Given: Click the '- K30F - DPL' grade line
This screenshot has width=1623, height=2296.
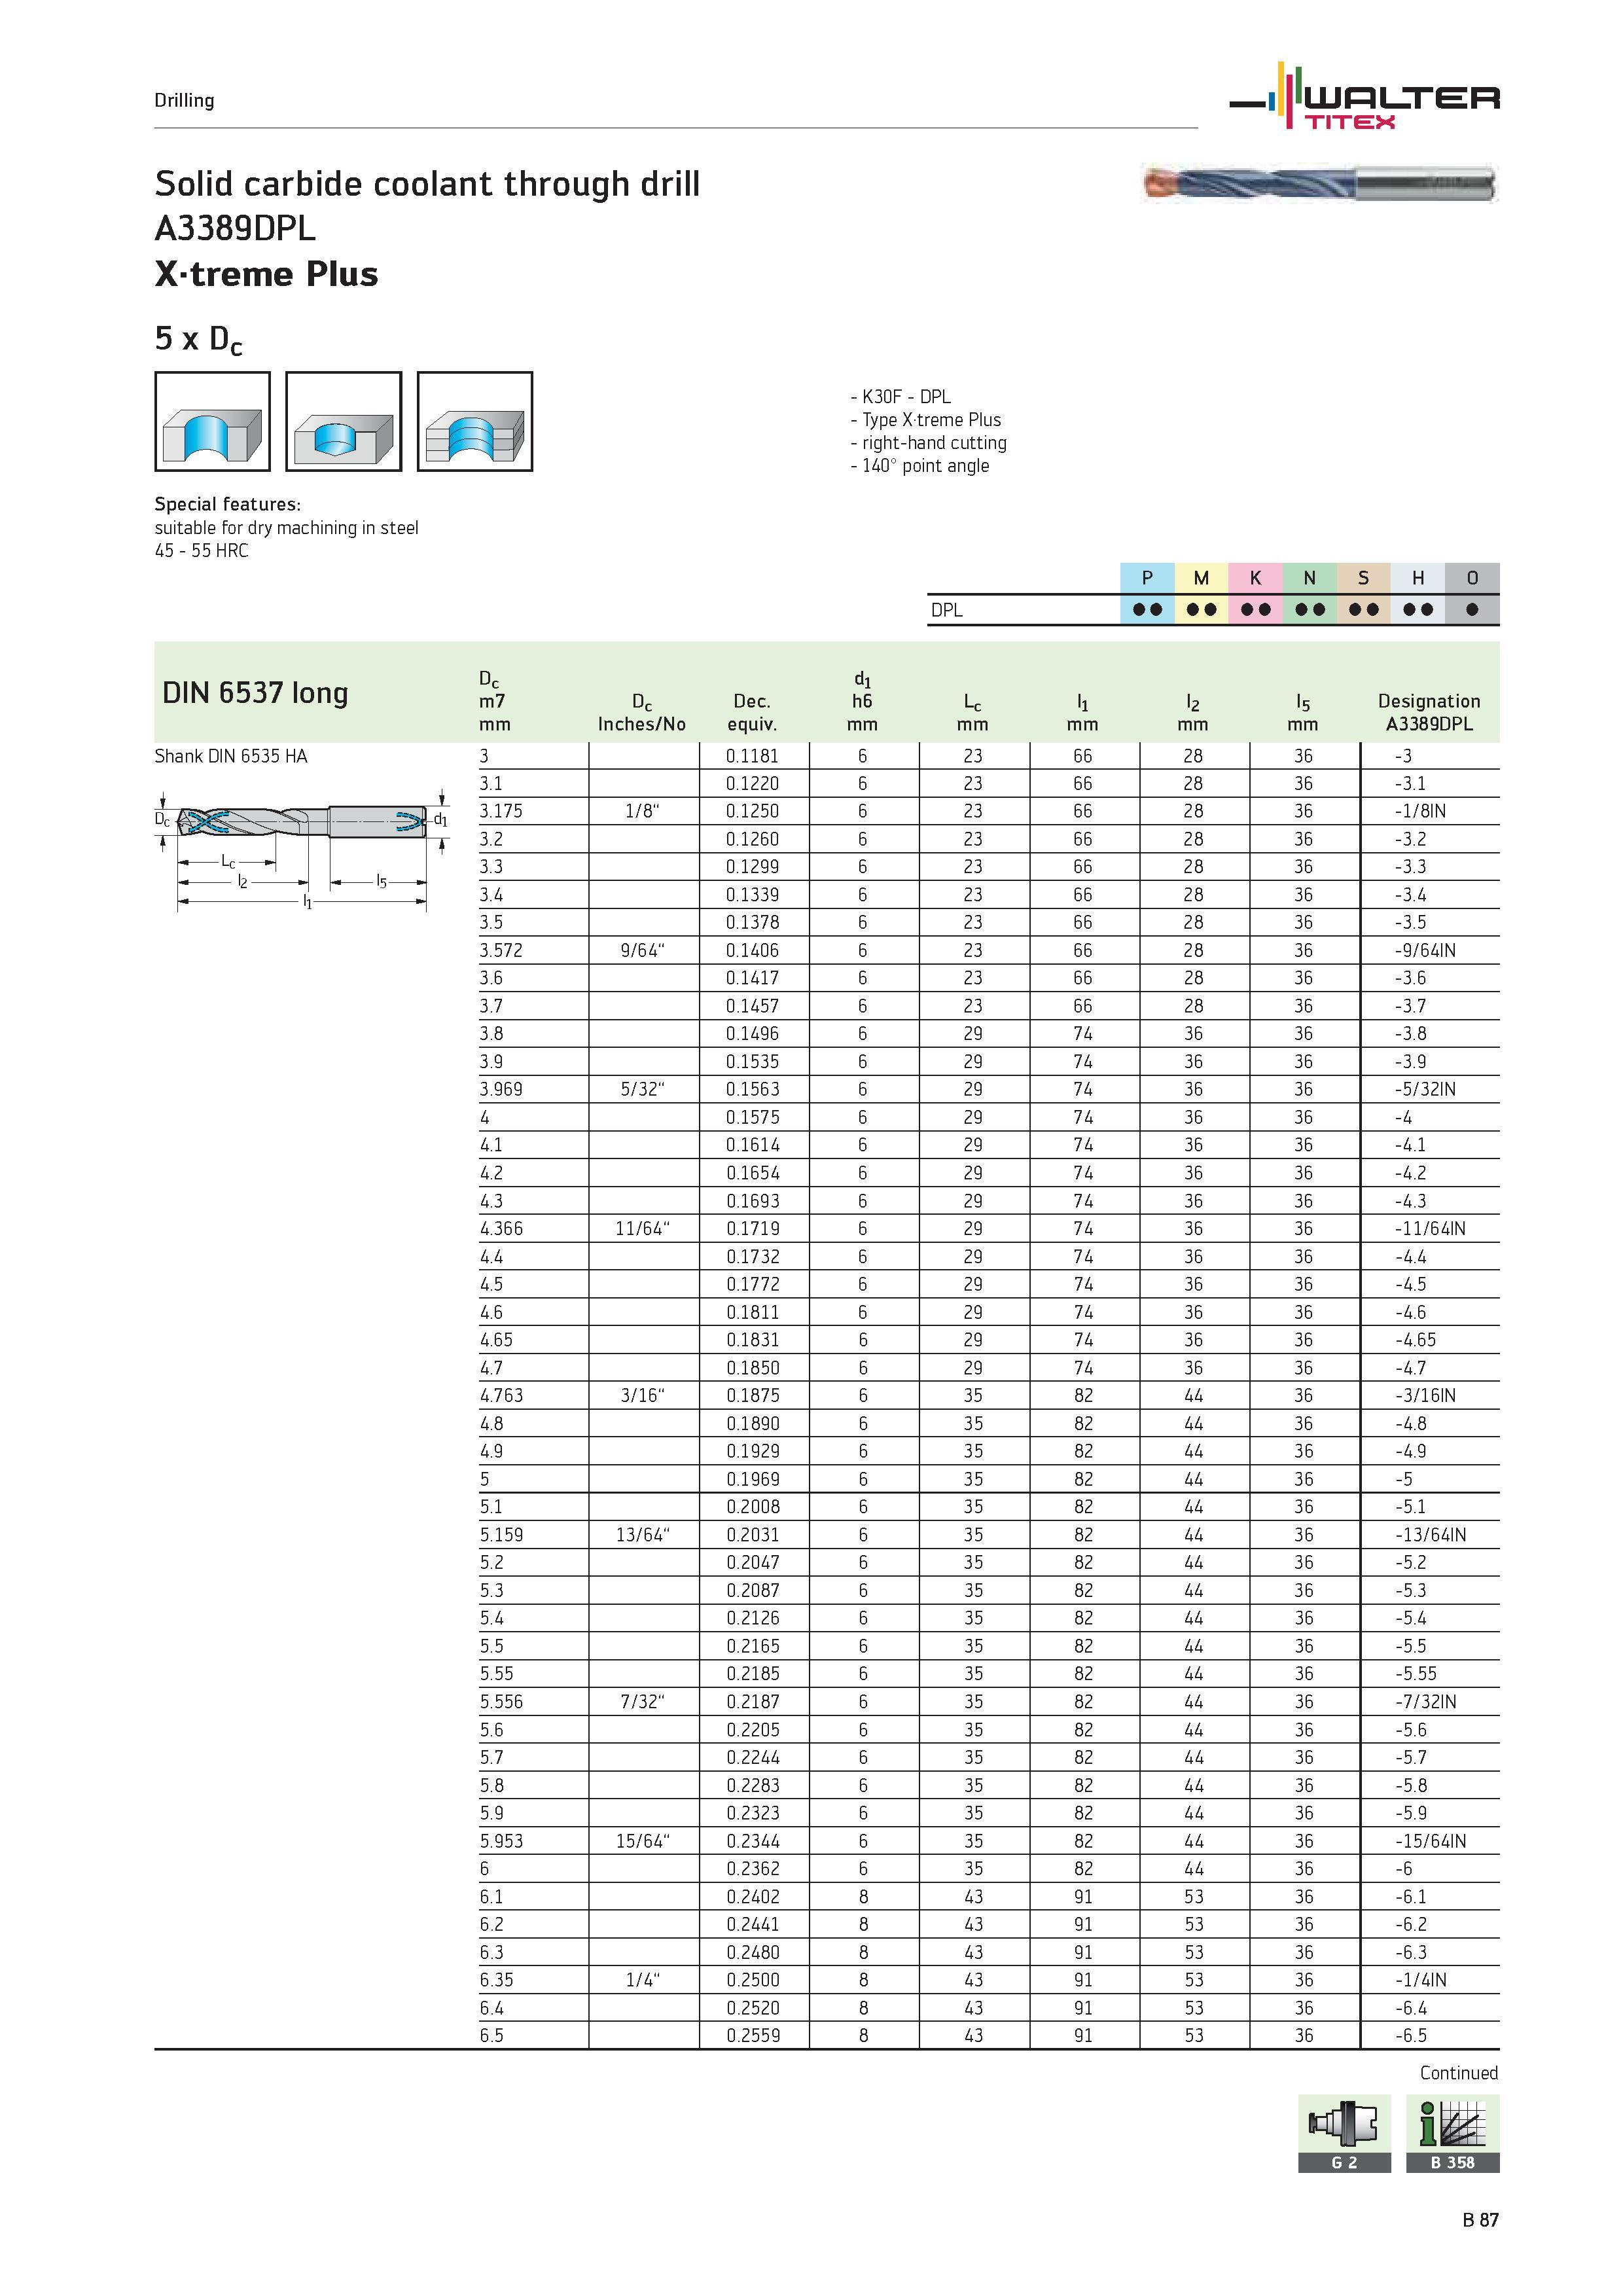Looking at the screenshot, I should coord(900,397).
